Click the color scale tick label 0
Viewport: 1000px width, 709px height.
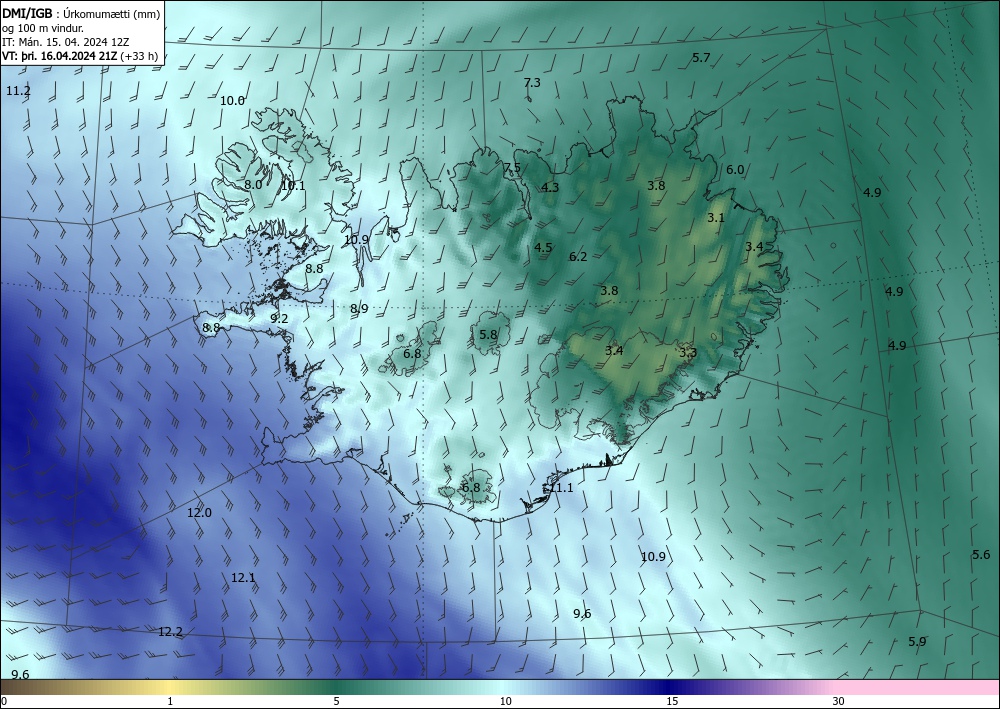[4, 702]
